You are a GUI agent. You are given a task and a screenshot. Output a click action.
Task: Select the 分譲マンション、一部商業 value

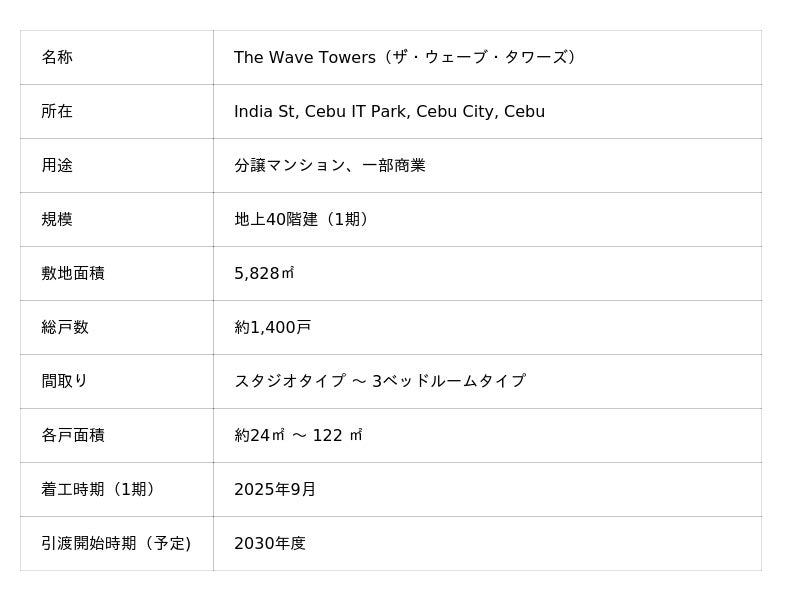tap(330, 166)
